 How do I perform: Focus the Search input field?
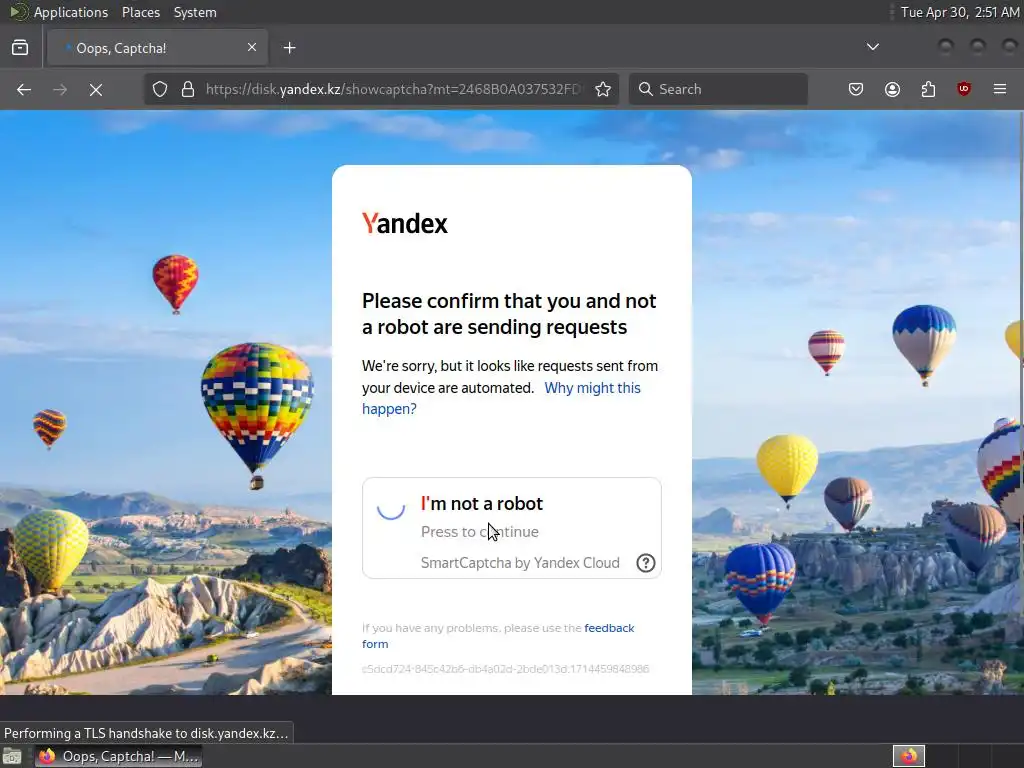click(x=718, y=89)
